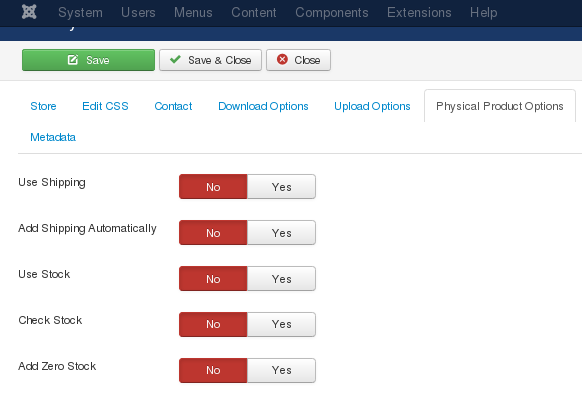
Task: Open the Menus dropdown in navbar
Action: click(x=193, y=13)
